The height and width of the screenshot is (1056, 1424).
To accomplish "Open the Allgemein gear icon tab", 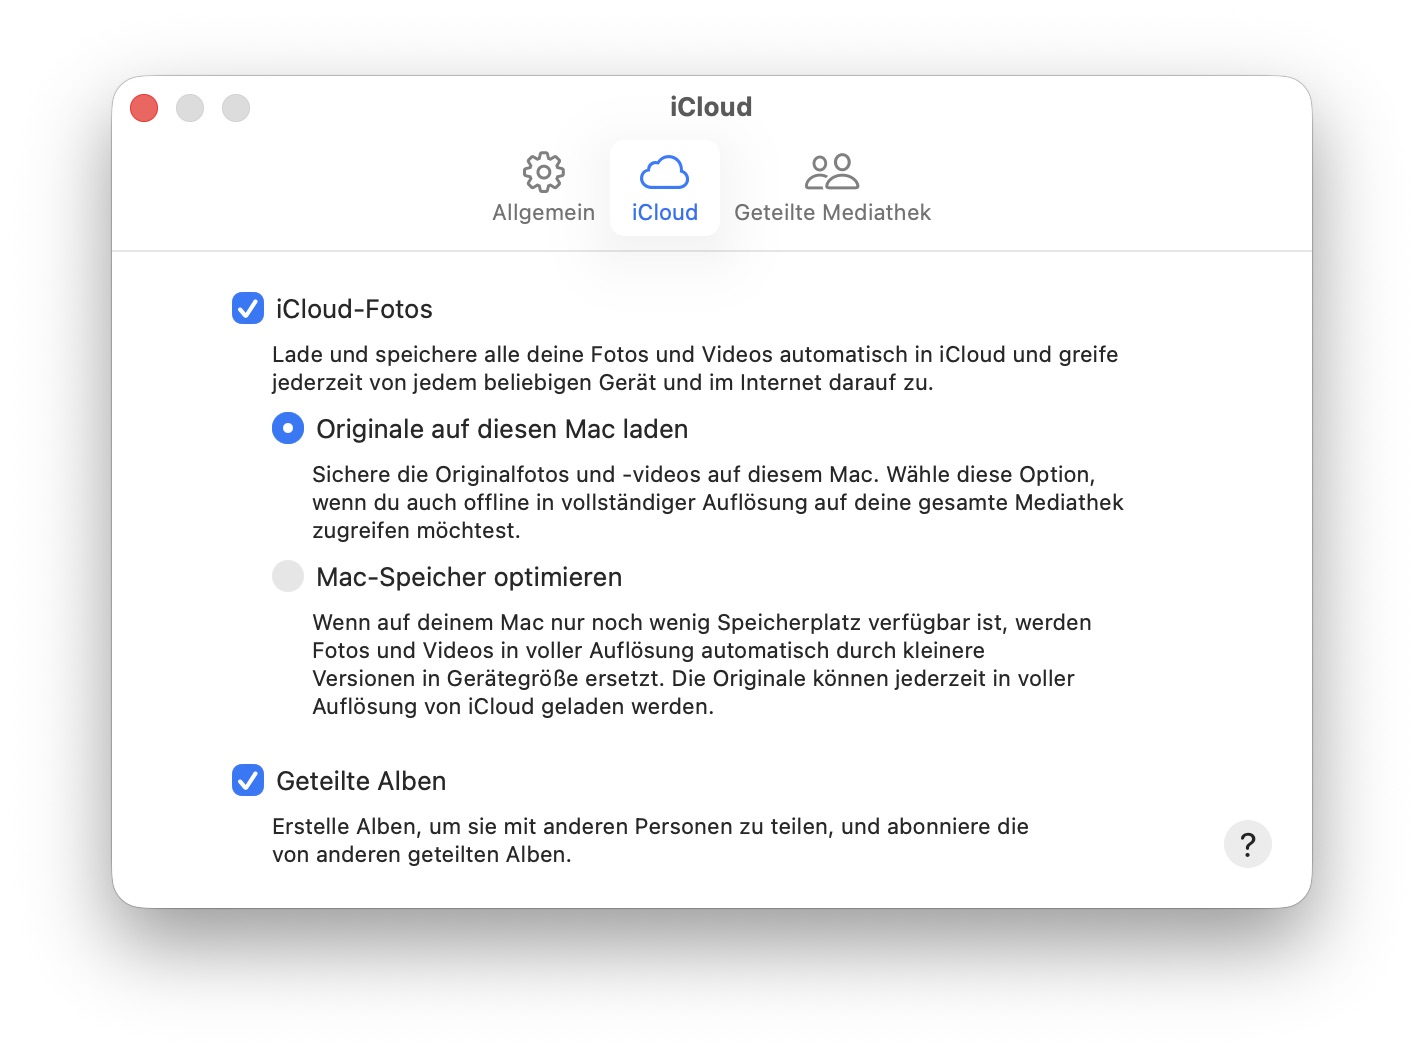I will [544, 172].
